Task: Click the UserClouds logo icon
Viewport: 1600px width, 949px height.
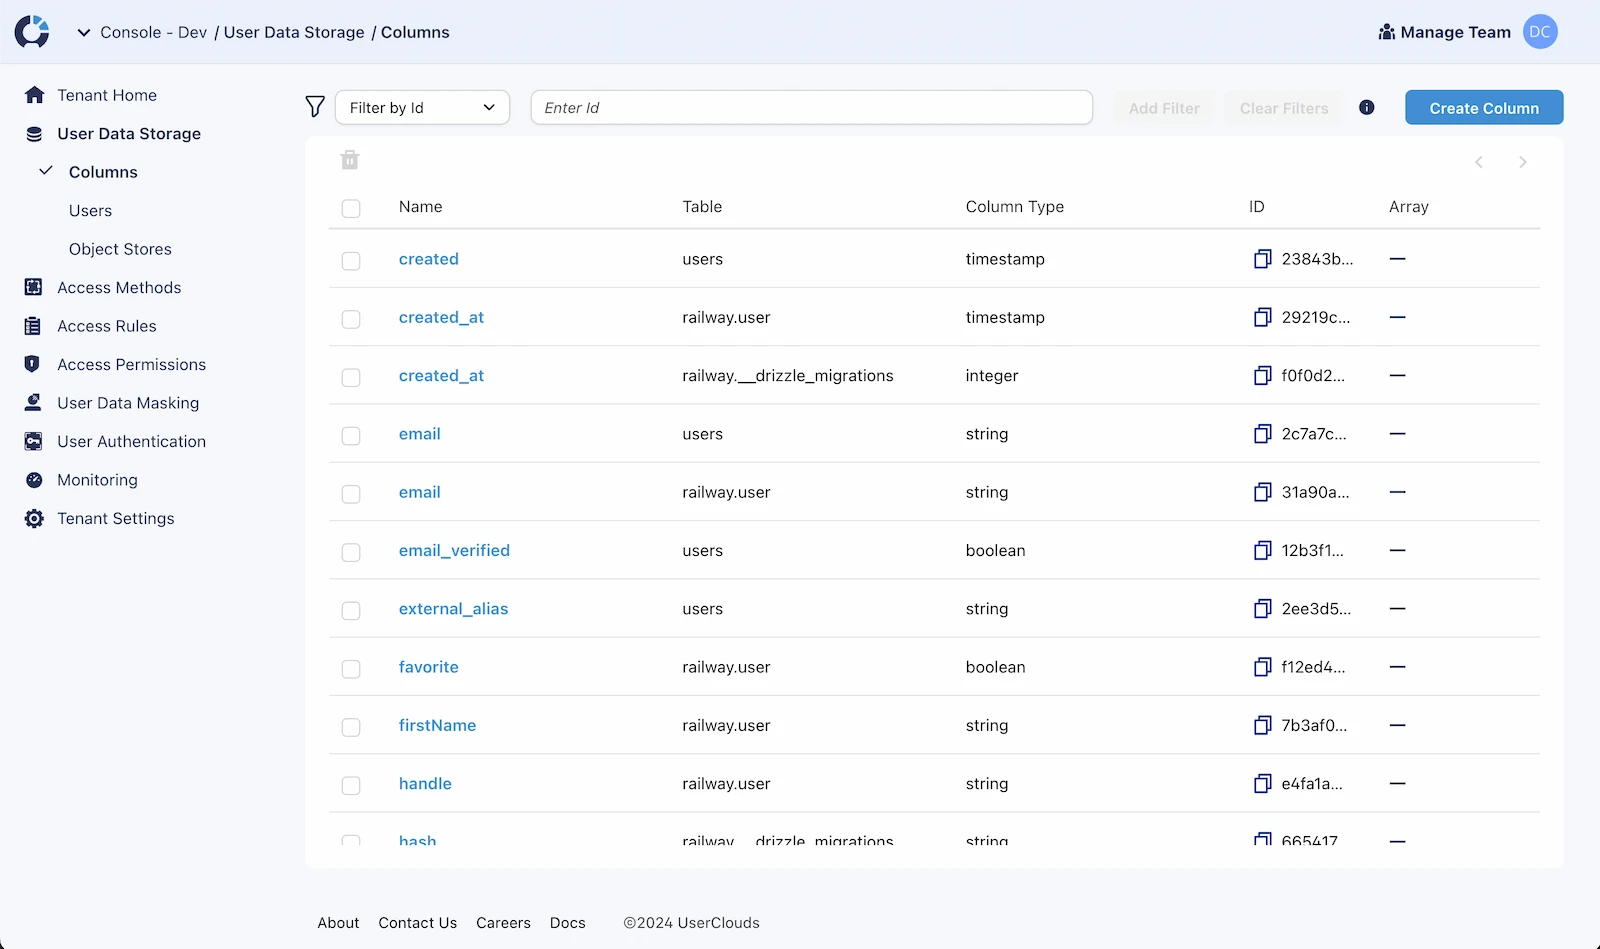Action: pos(32,32)
